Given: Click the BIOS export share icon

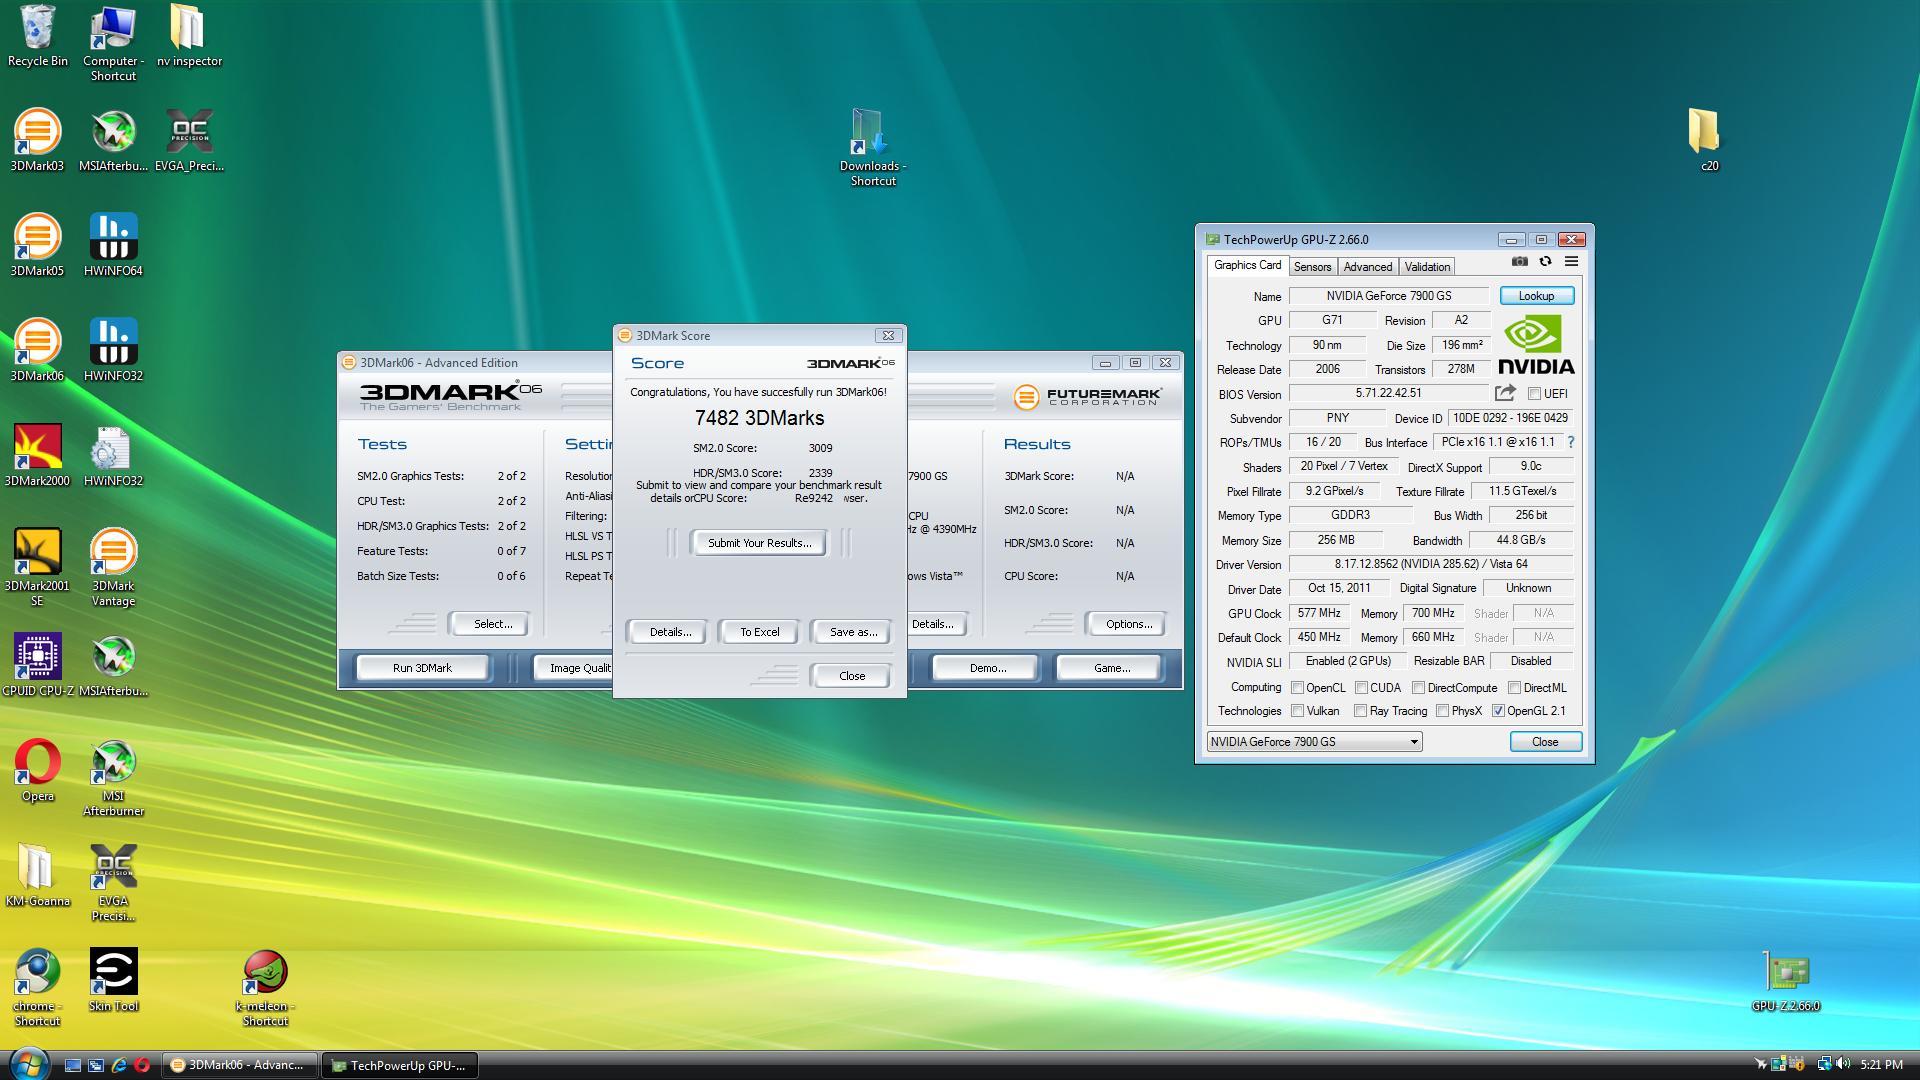Looking at the screenshot, I should point(1505,393).
